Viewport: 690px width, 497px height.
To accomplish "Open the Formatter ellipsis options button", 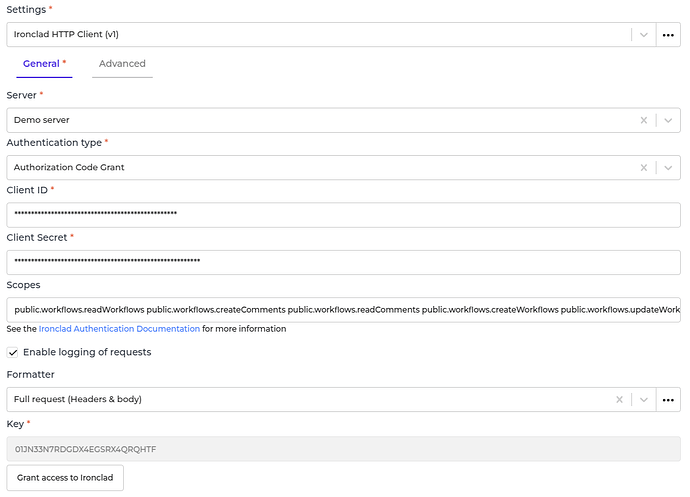I will point(668,400).
